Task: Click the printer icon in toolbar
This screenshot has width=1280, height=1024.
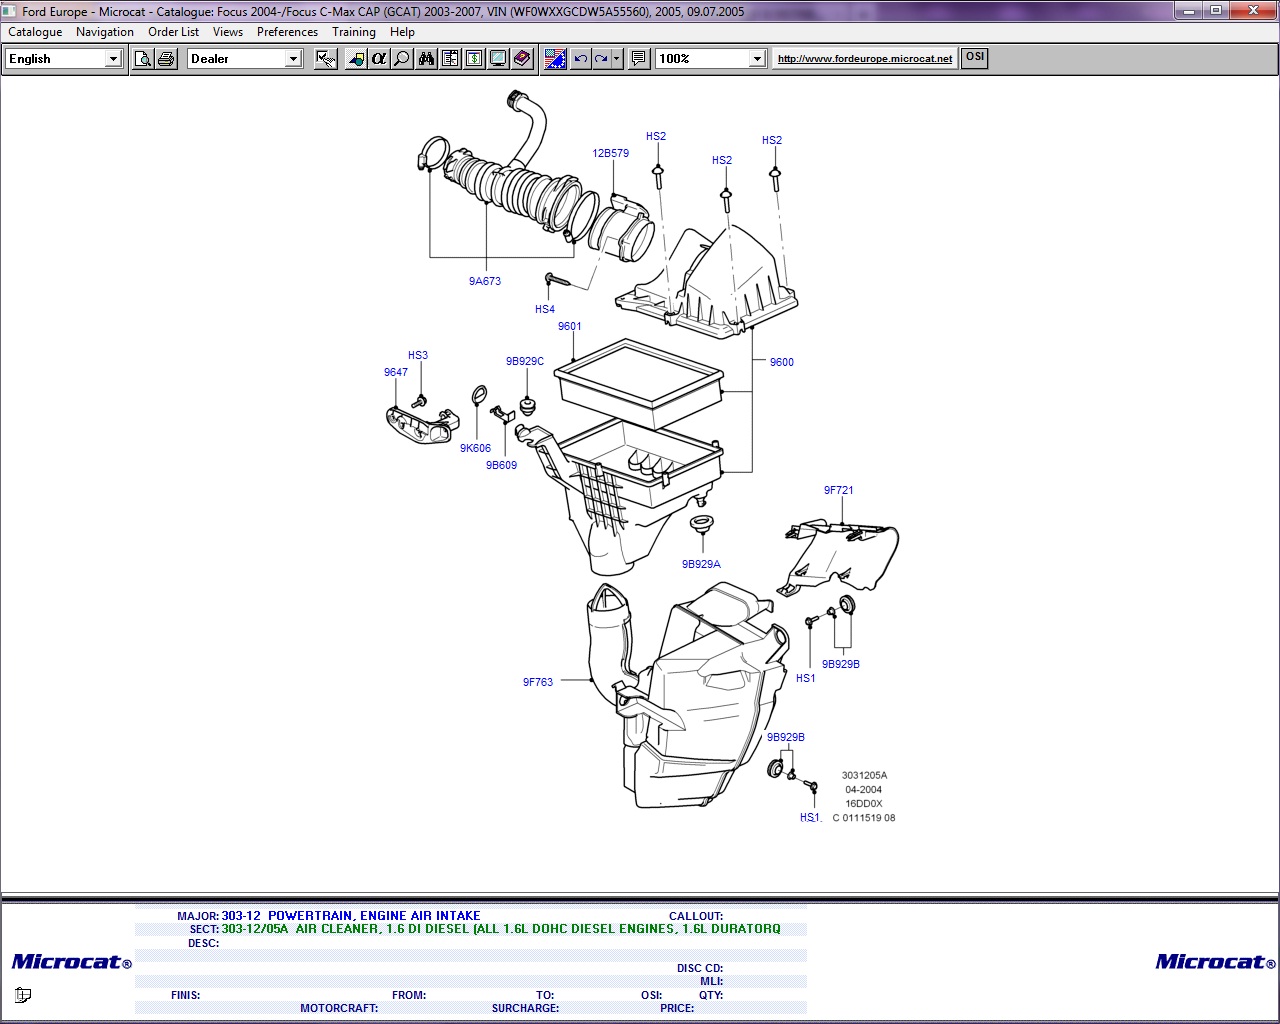Action: point(166,59)
